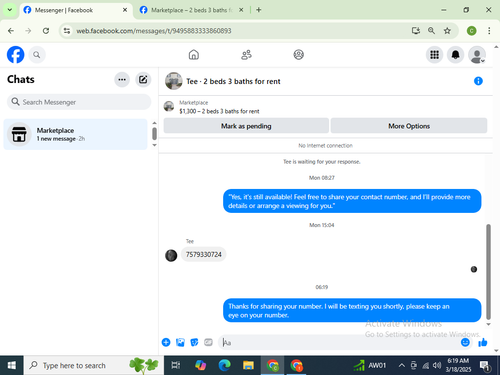This screenshot has height=375, width=500.
Task: Click the Mark as pending button
Action: coord(246,126)
